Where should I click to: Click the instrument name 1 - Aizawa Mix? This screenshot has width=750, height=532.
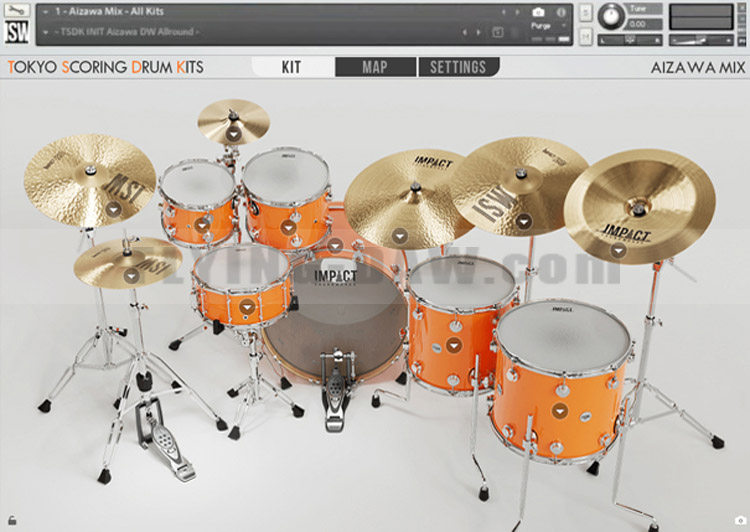pyautogui.click(x=109, y=11)
